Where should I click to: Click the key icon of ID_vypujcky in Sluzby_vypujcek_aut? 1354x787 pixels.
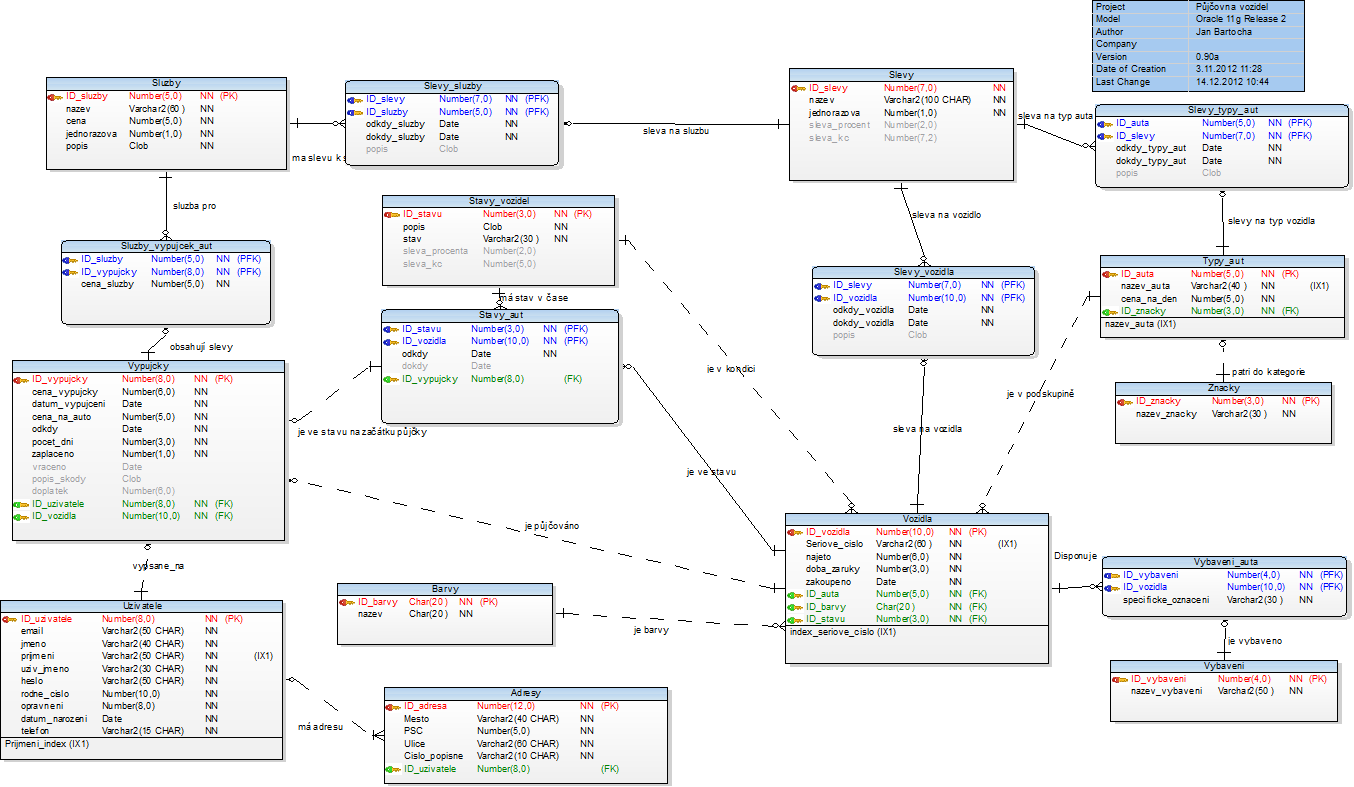[70, 272]
